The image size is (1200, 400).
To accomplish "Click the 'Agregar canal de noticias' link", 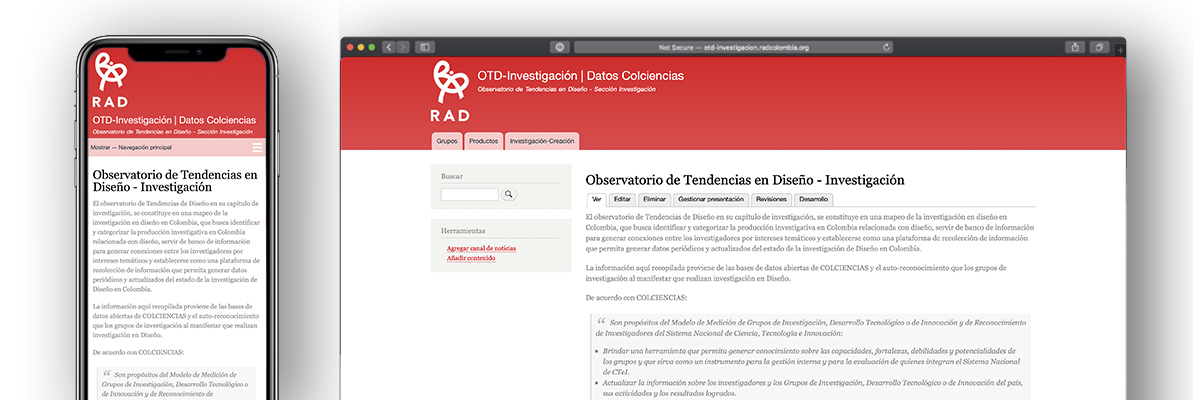I will [x=481, y=247].
